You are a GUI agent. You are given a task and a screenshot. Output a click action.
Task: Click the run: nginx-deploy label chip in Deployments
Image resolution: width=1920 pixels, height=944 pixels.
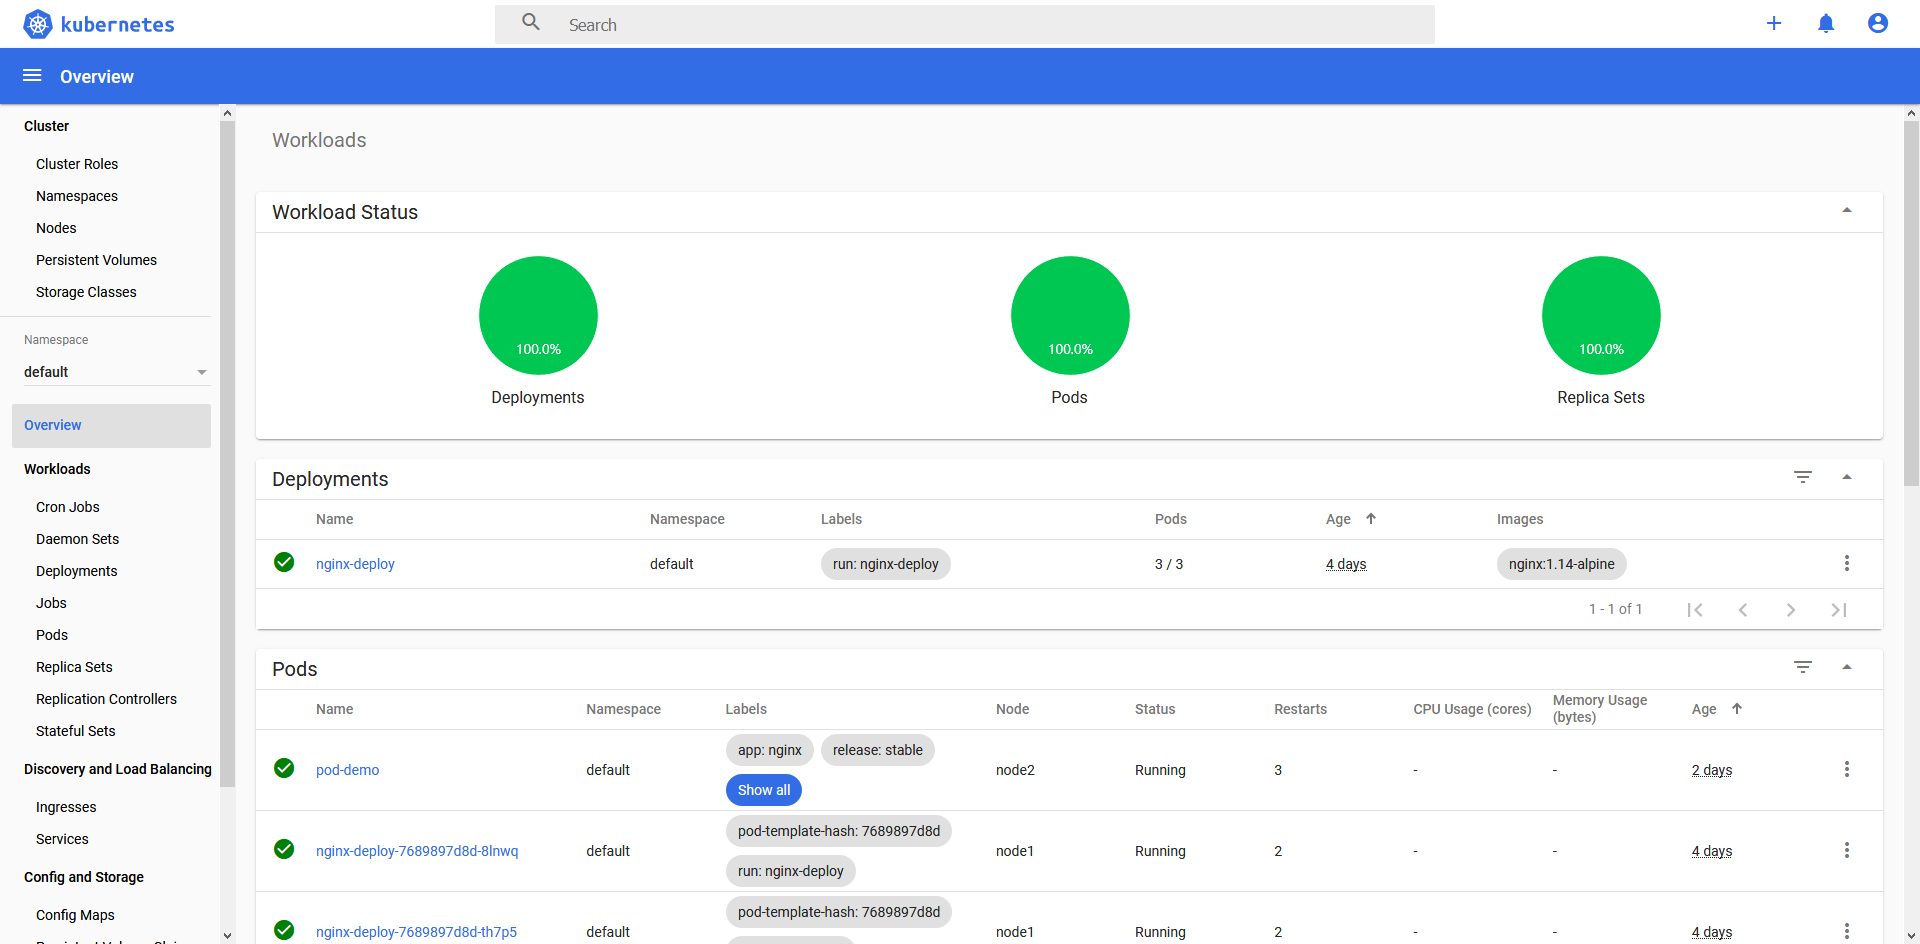click(886, 564)
